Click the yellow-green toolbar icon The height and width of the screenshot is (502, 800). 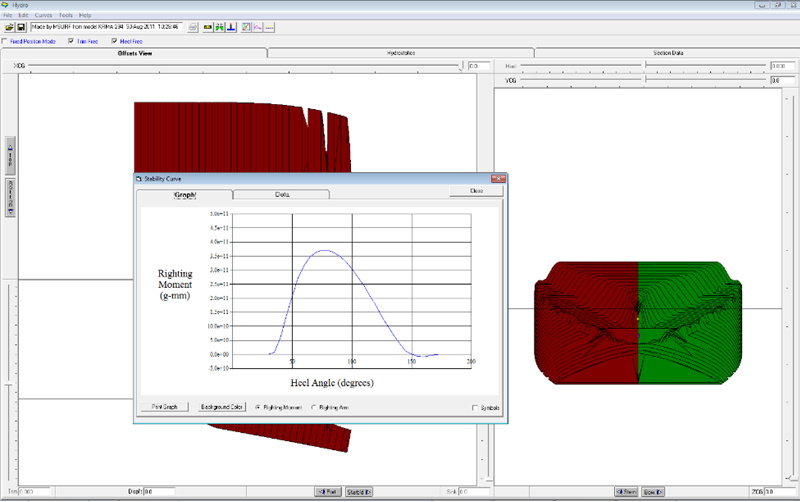click(207, 27)
